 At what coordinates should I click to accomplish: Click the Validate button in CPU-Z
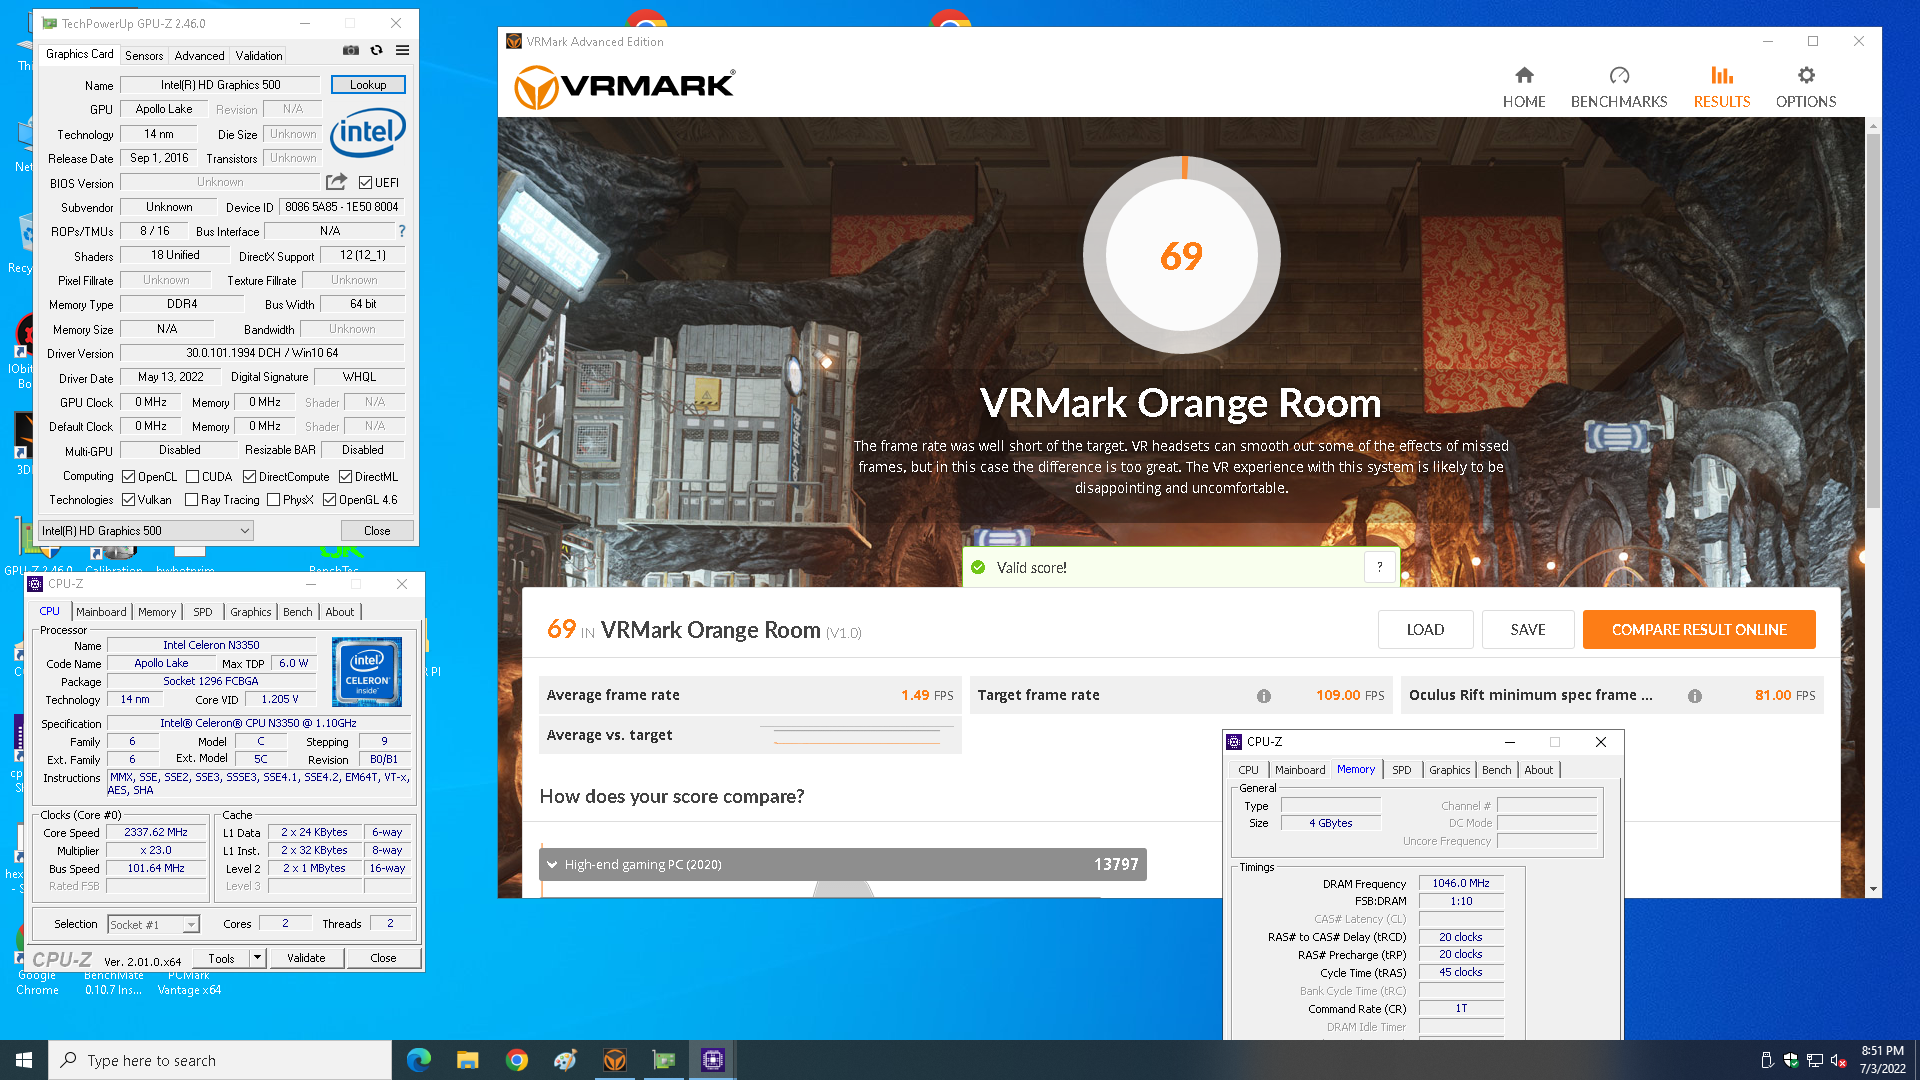306,958
